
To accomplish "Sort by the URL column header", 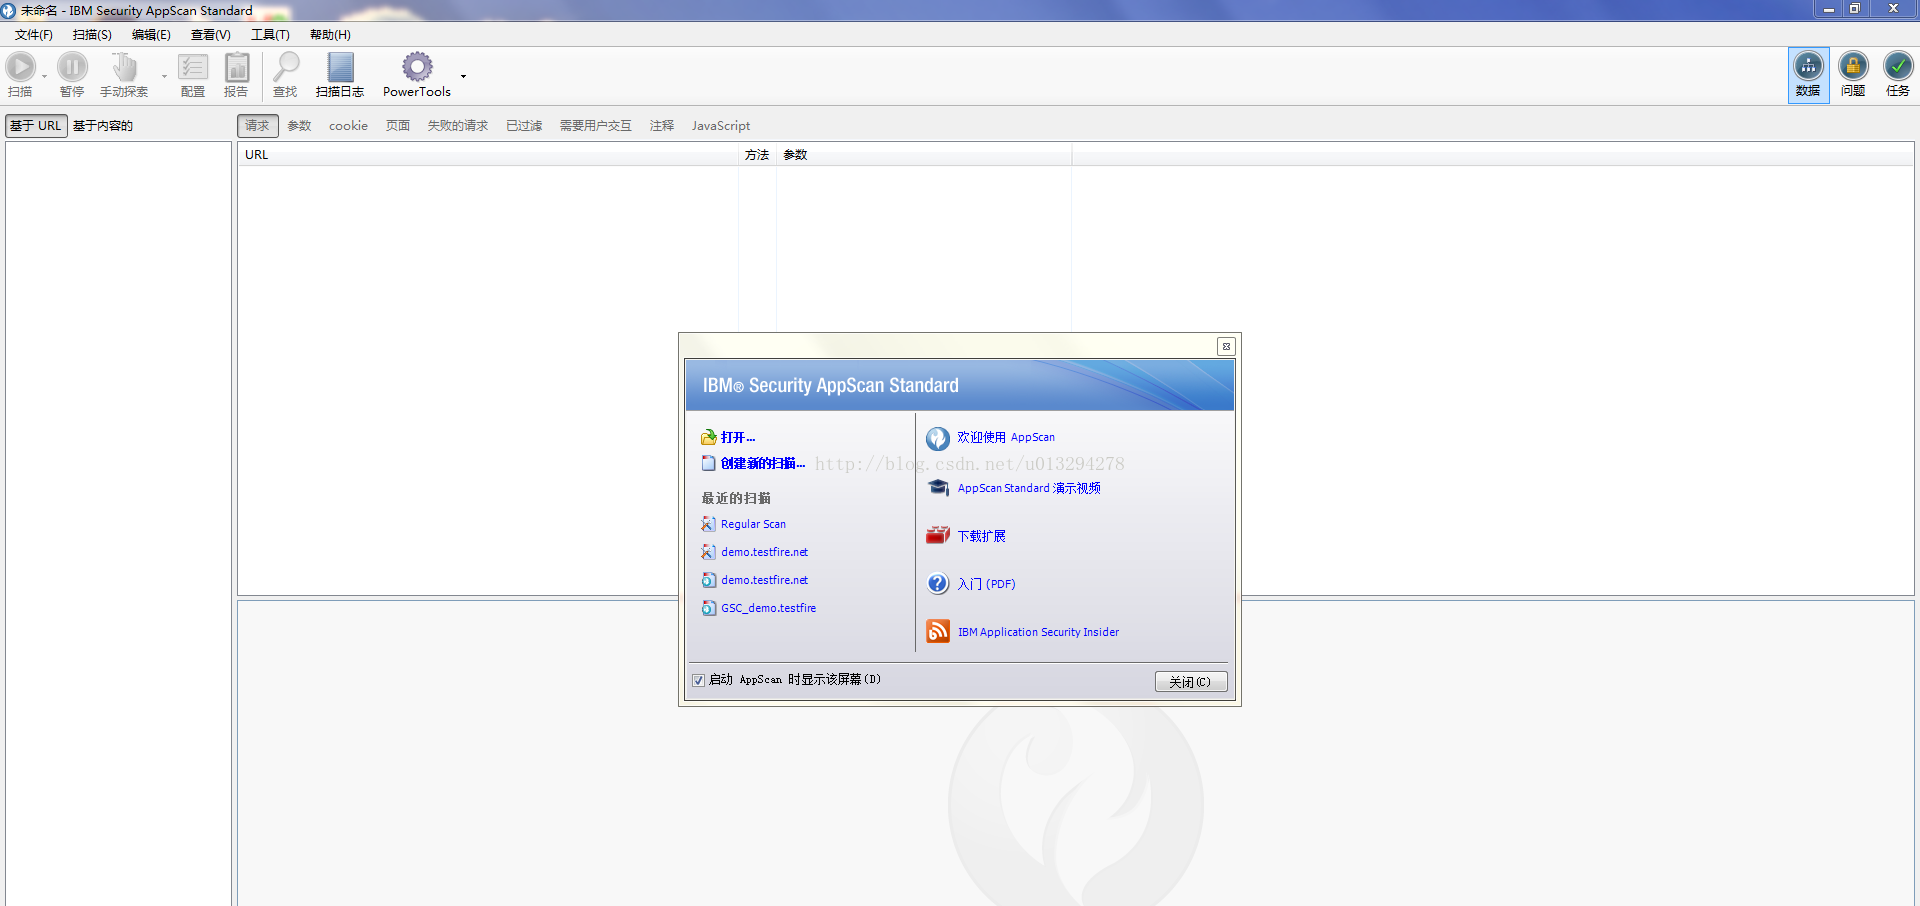I will [x=488, y=155].
